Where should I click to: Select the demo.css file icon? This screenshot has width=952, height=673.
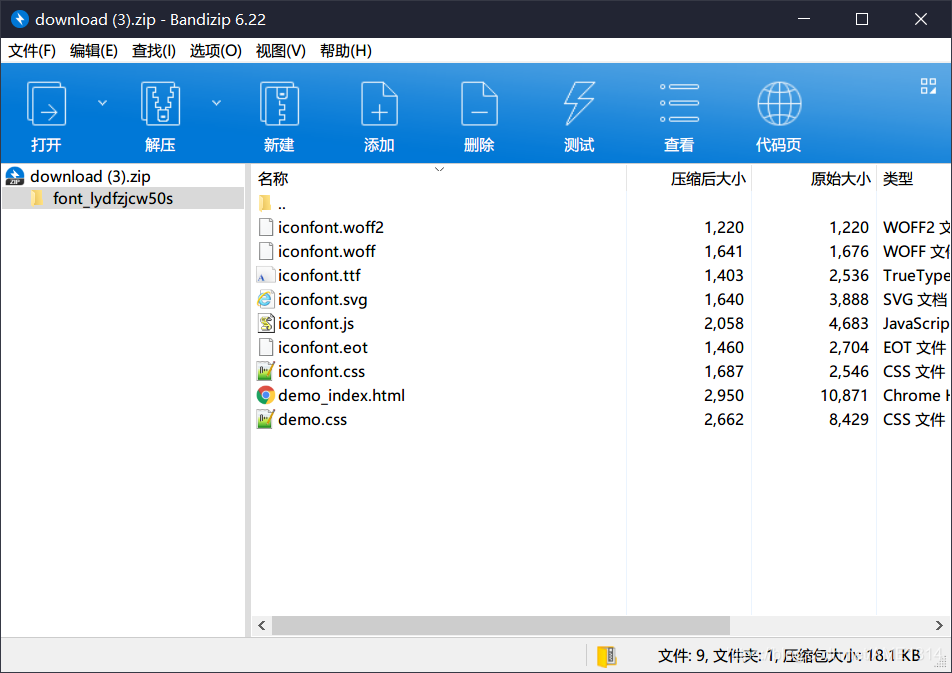265,419
